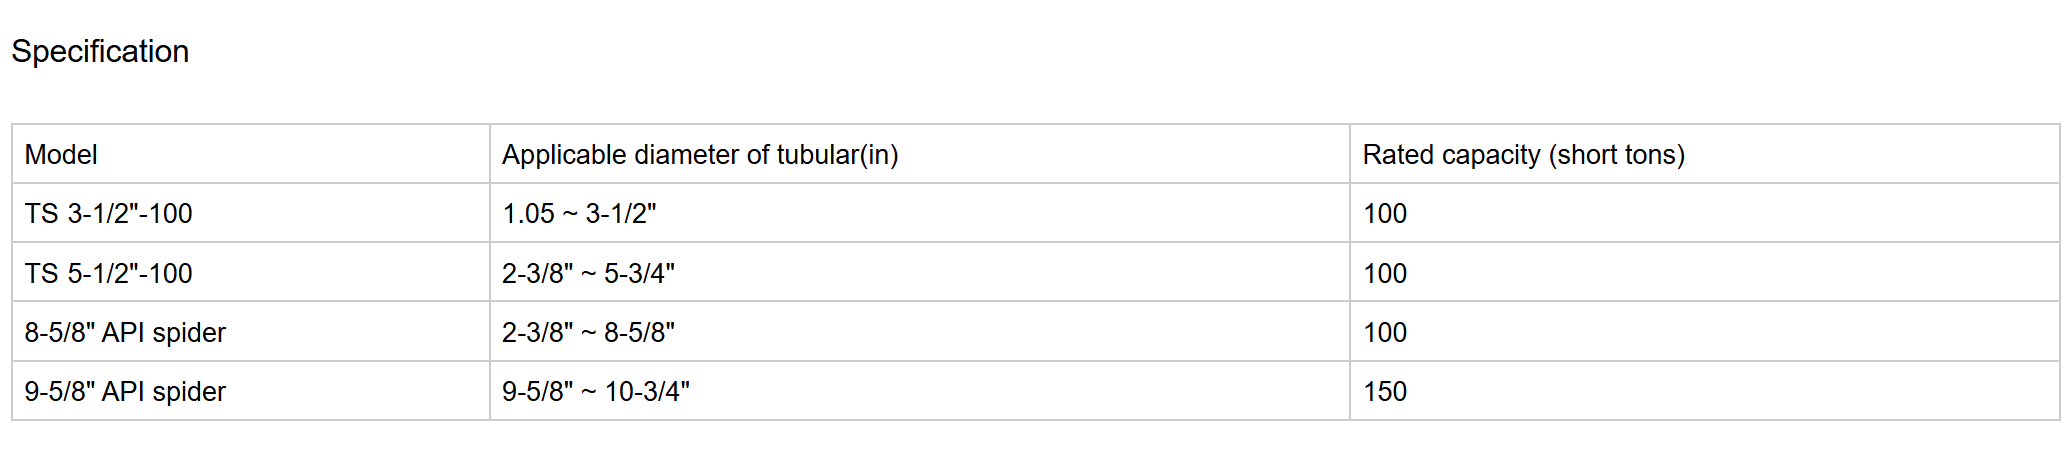
Task: Click the 2-3/8" ~ 5-3/4" diameter cell
Action: [x=588, y=273]
